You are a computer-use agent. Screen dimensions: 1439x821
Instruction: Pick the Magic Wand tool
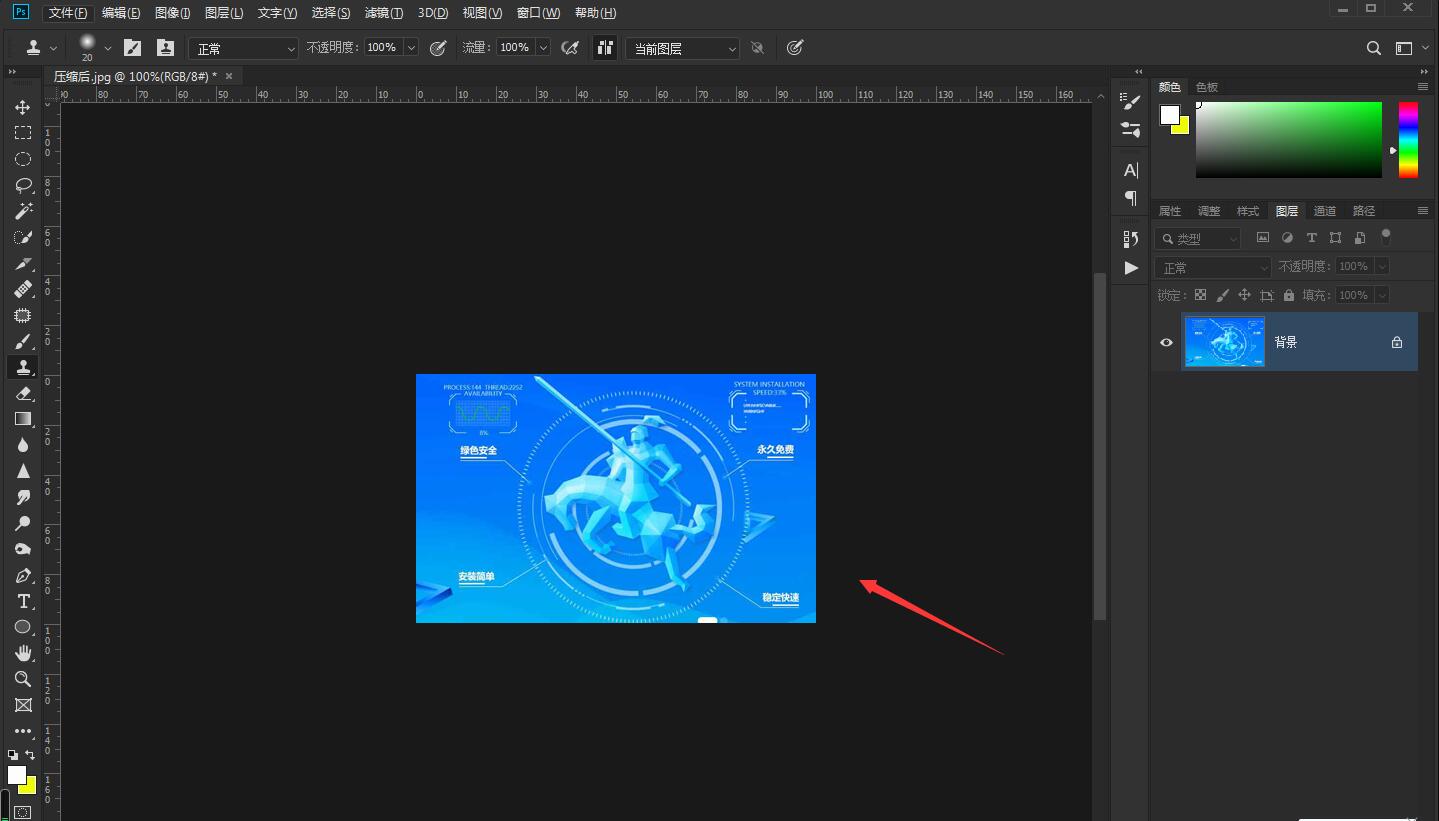click(22, 211)
